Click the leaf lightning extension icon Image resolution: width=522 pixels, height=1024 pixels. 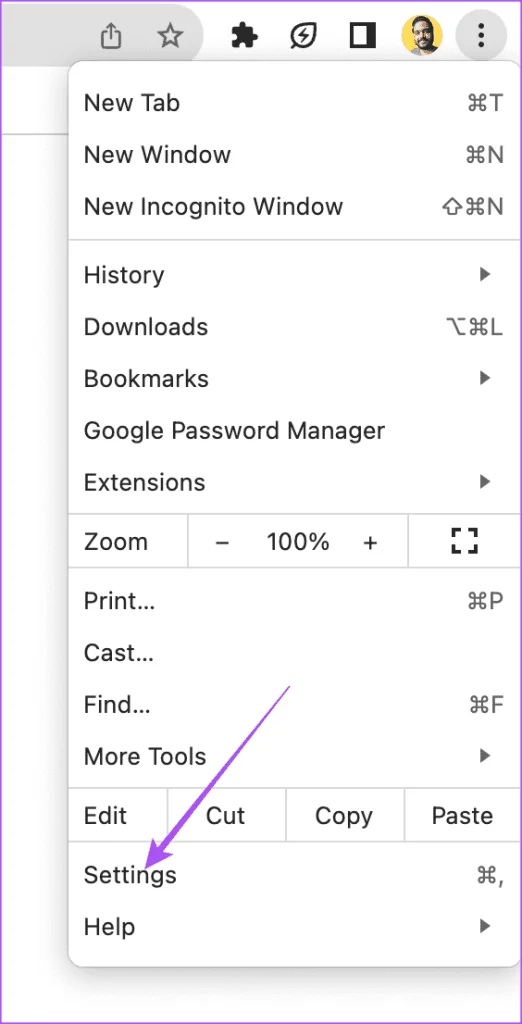[304, 36]
